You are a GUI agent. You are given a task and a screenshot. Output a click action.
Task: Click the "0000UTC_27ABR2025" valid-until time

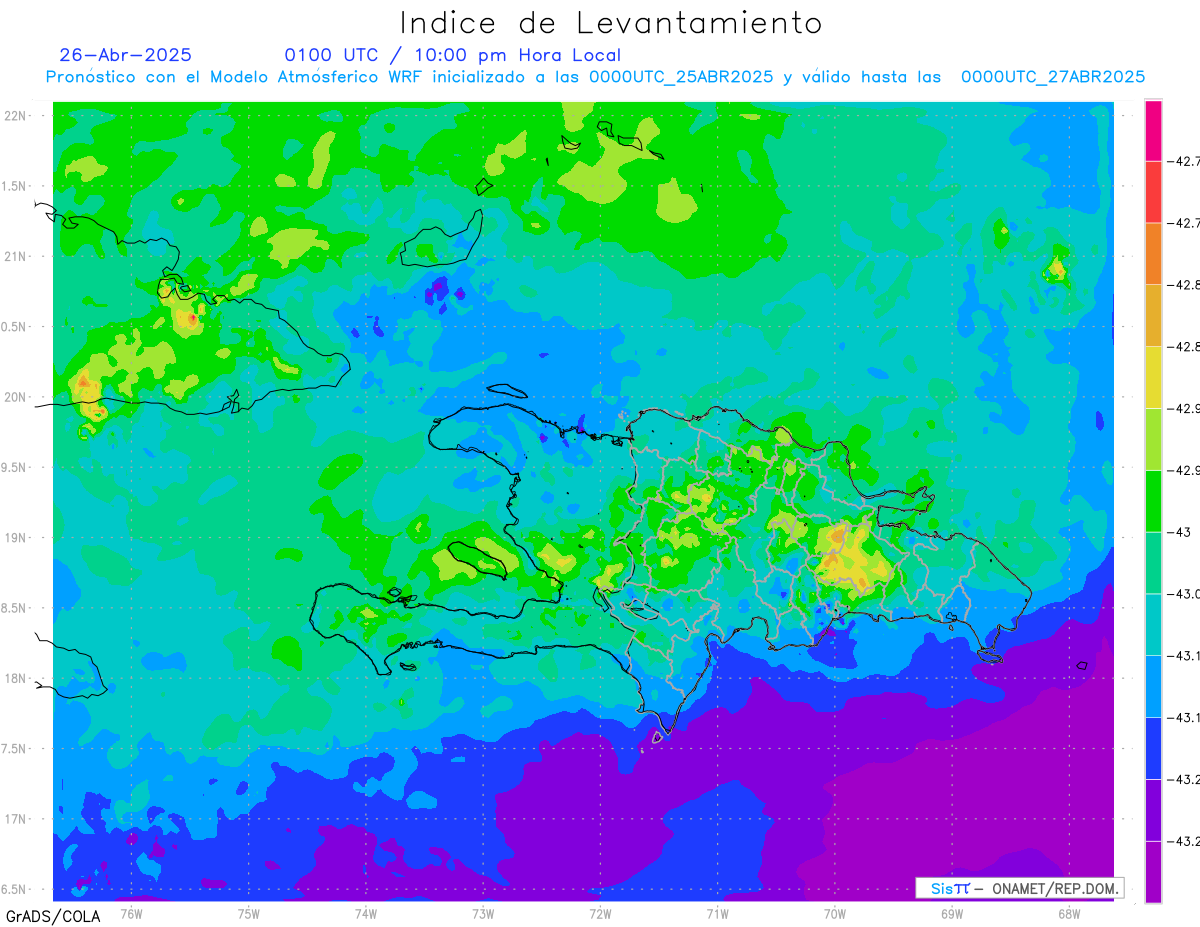1053,77
